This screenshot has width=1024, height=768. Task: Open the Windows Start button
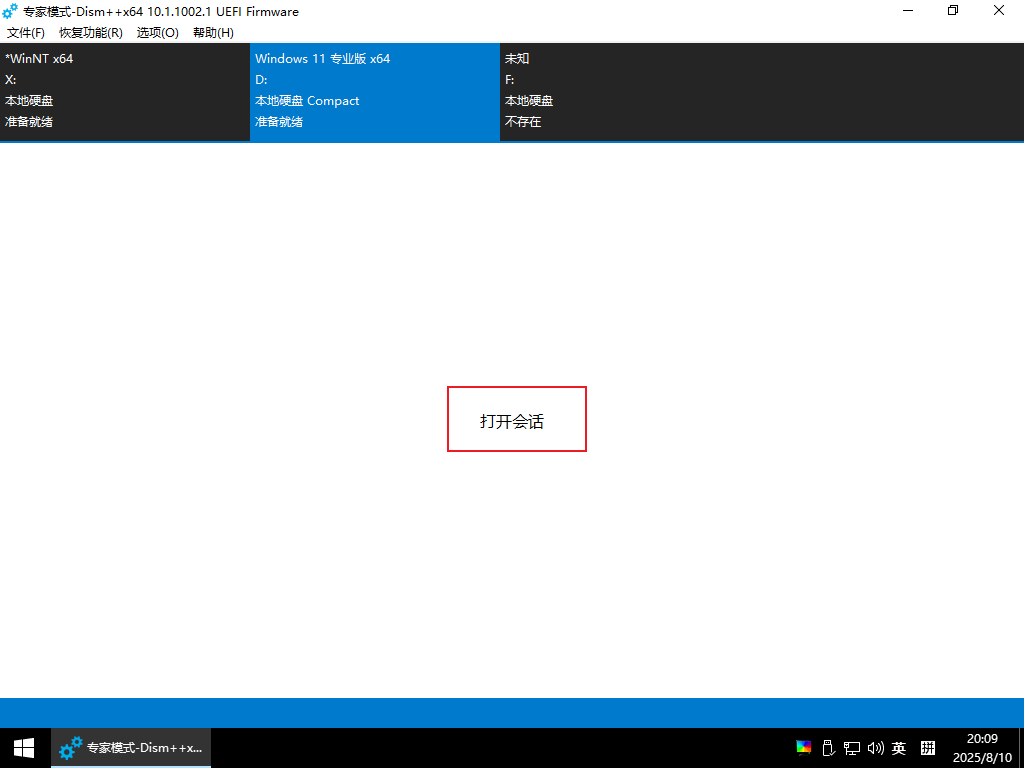click(24, 748)
